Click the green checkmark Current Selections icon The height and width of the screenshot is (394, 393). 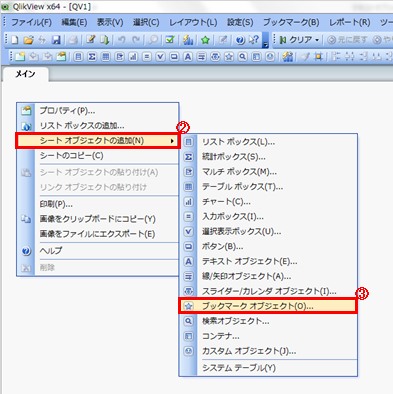point(170,40)
